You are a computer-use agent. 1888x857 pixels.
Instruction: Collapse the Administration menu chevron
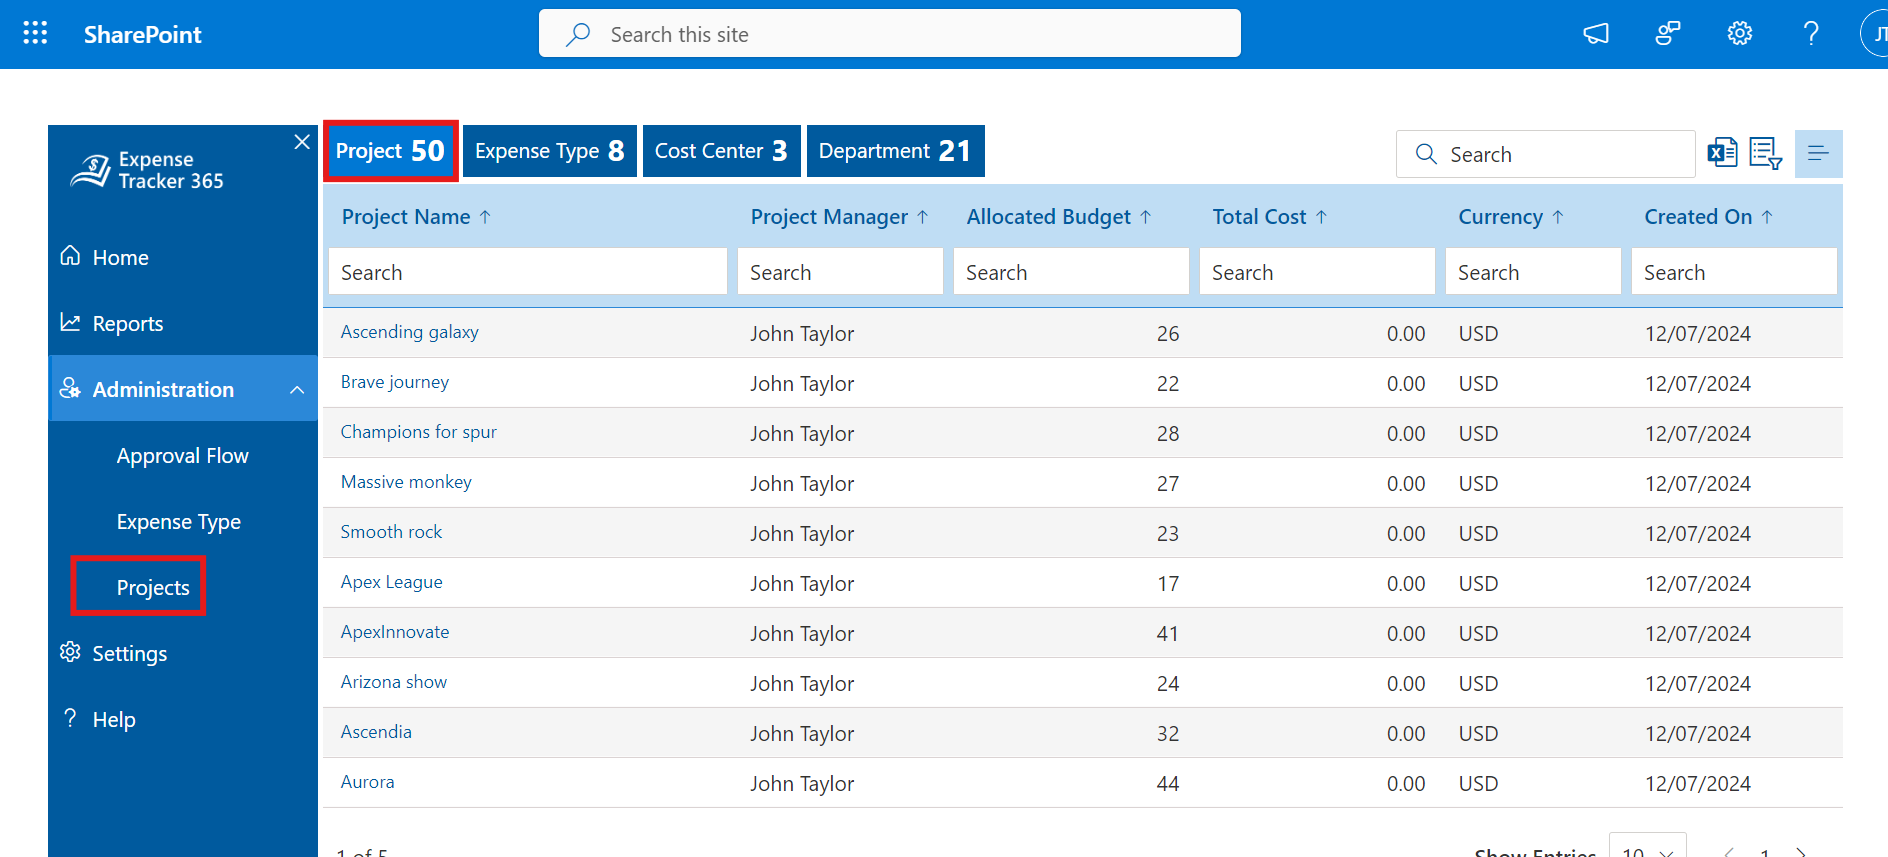pyautogui.click(x=297, y=389)
